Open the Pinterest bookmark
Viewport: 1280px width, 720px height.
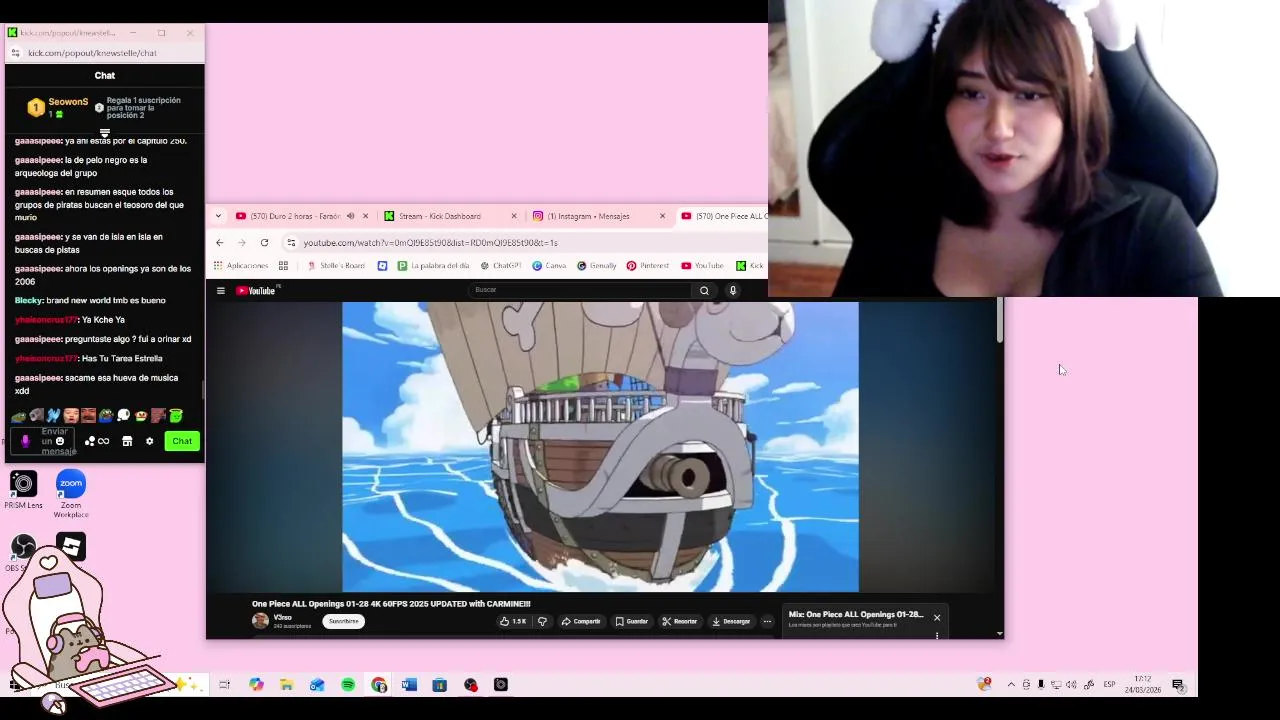(x=648, y=266)
